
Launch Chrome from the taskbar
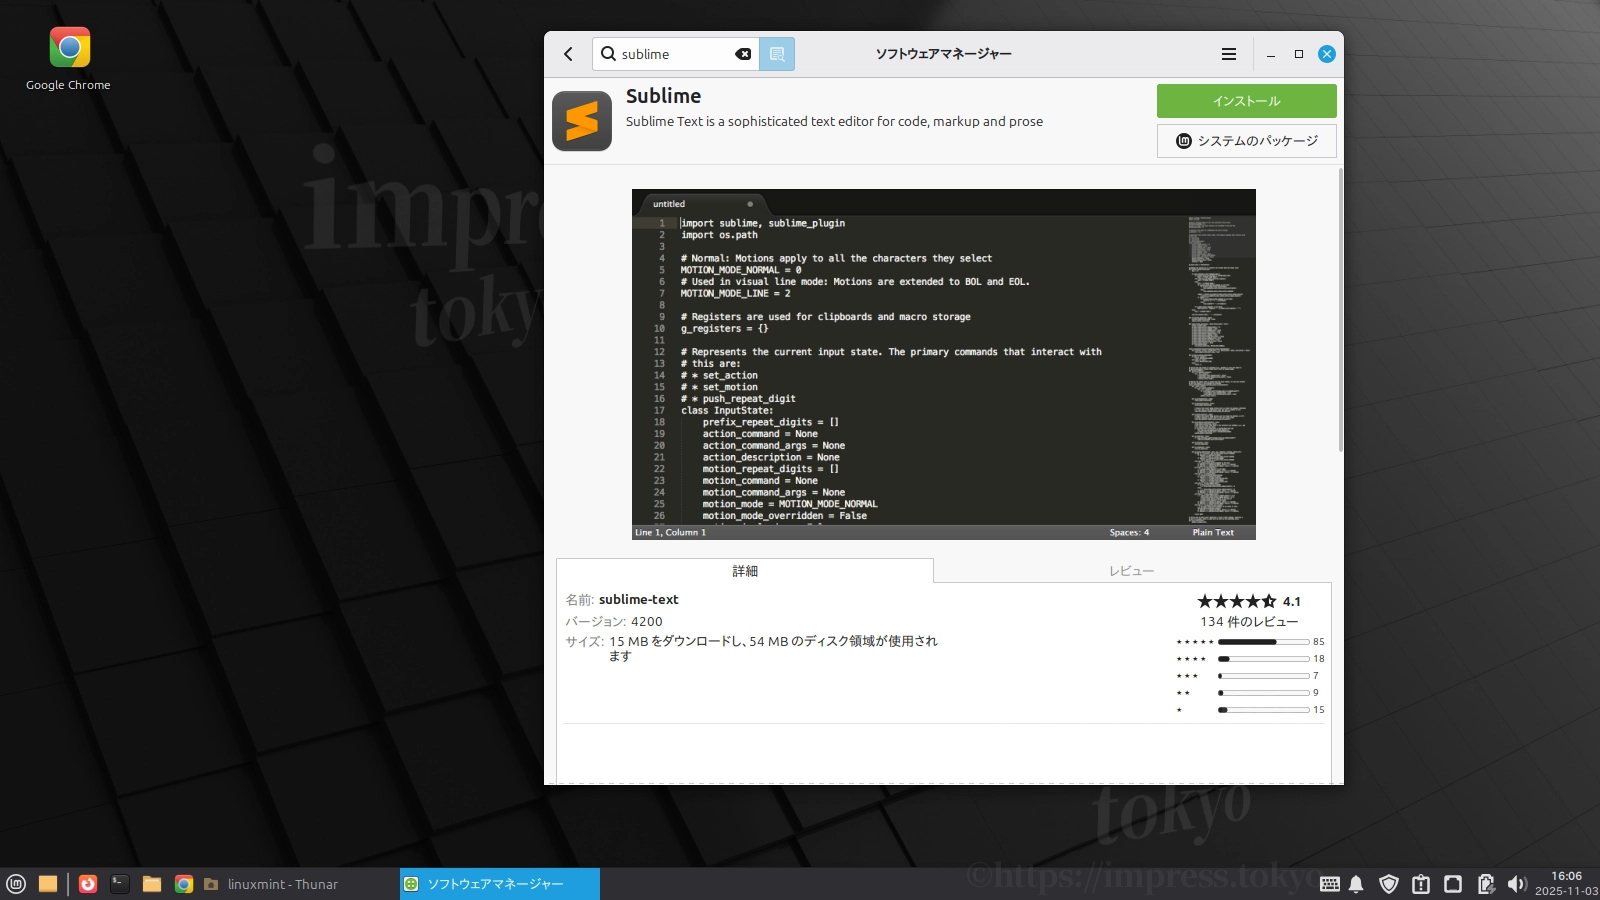(x=184, y=884)
